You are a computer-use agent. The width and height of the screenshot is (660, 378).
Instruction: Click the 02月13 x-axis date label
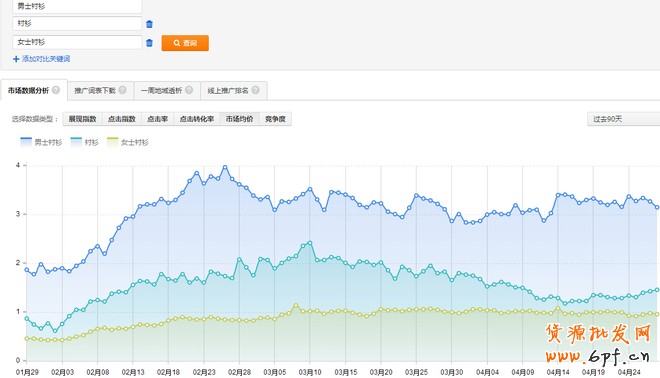(x=133, y=372)
